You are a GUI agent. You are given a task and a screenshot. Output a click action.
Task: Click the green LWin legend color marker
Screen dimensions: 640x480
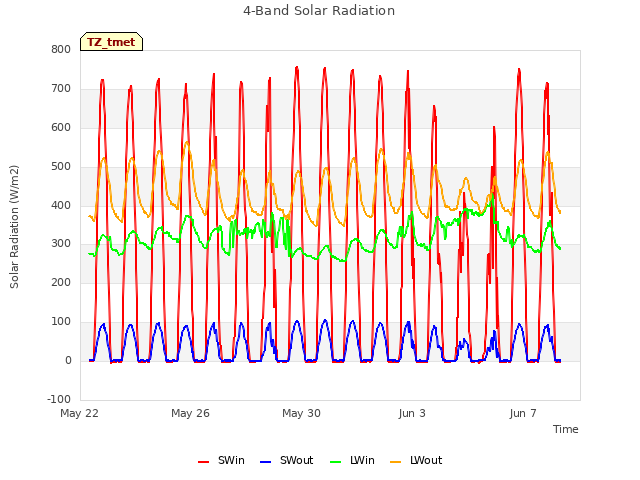coord(335,462)
